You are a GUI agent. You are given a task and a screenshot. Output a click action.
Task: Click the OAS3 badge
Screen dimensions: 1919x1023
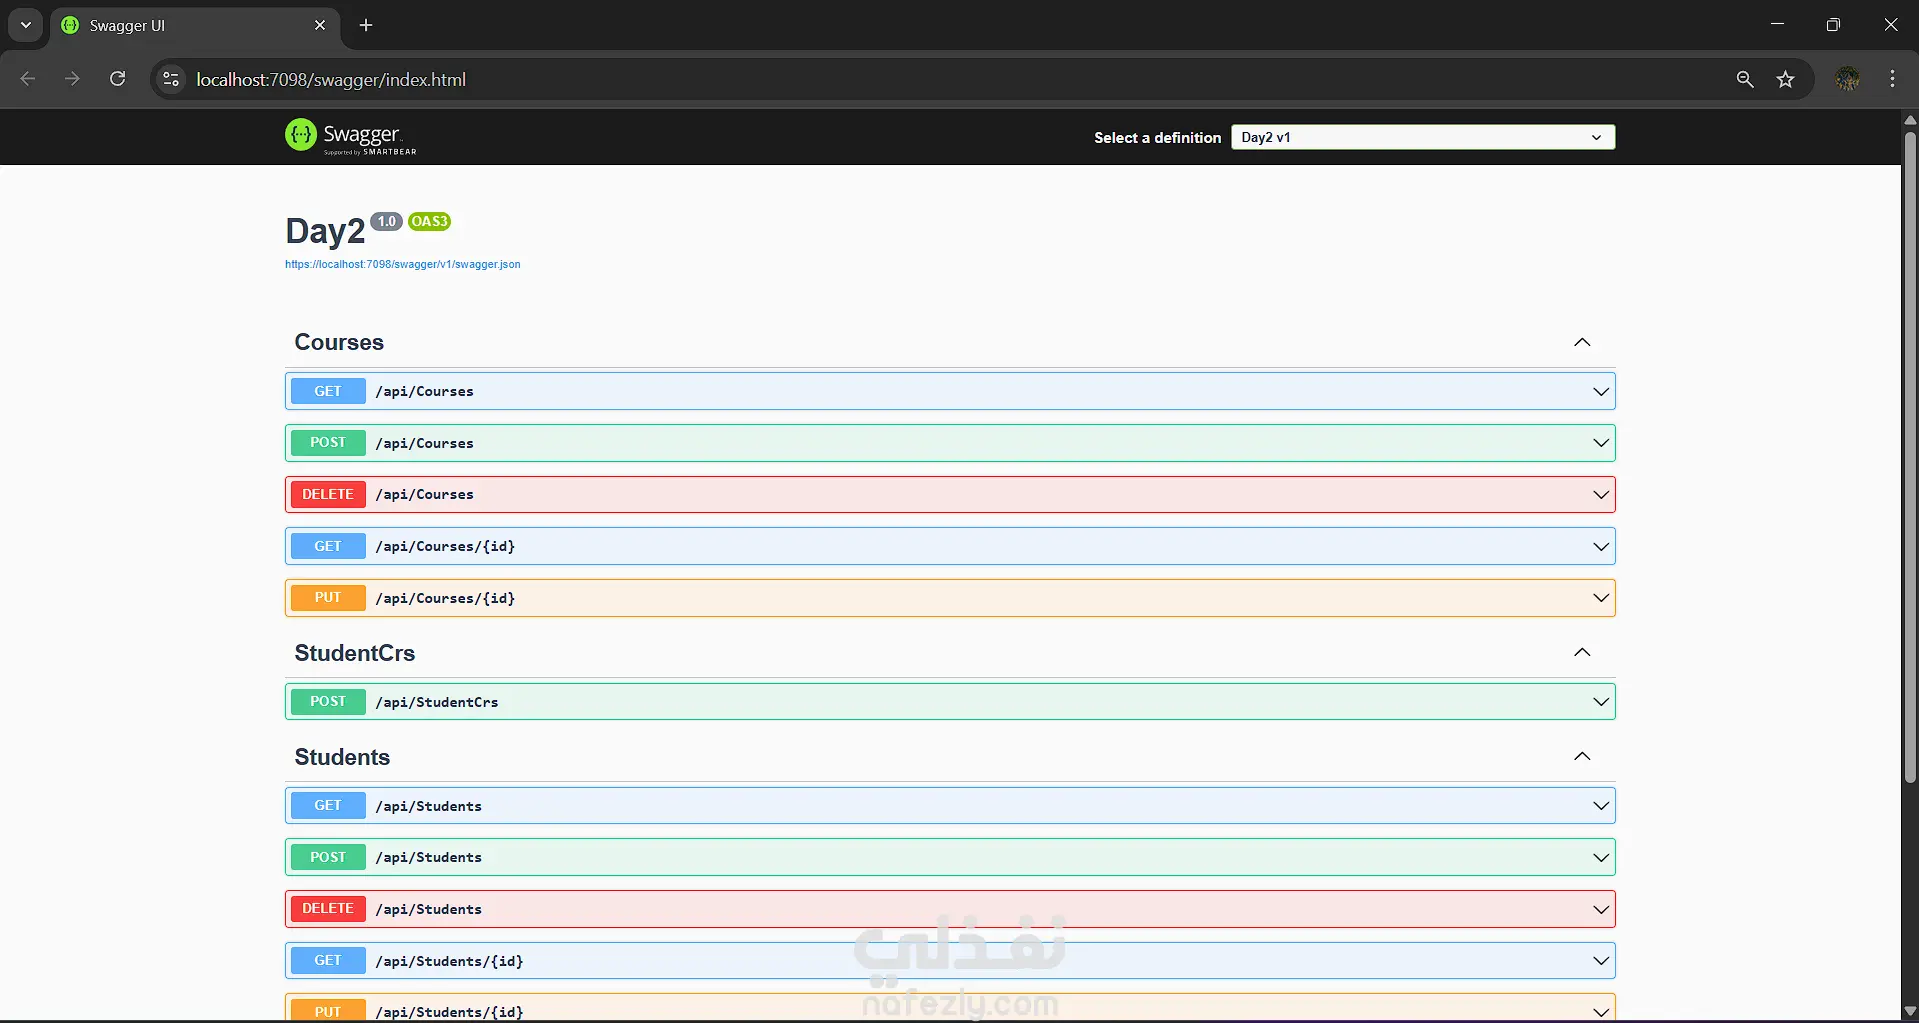(429, 221)
